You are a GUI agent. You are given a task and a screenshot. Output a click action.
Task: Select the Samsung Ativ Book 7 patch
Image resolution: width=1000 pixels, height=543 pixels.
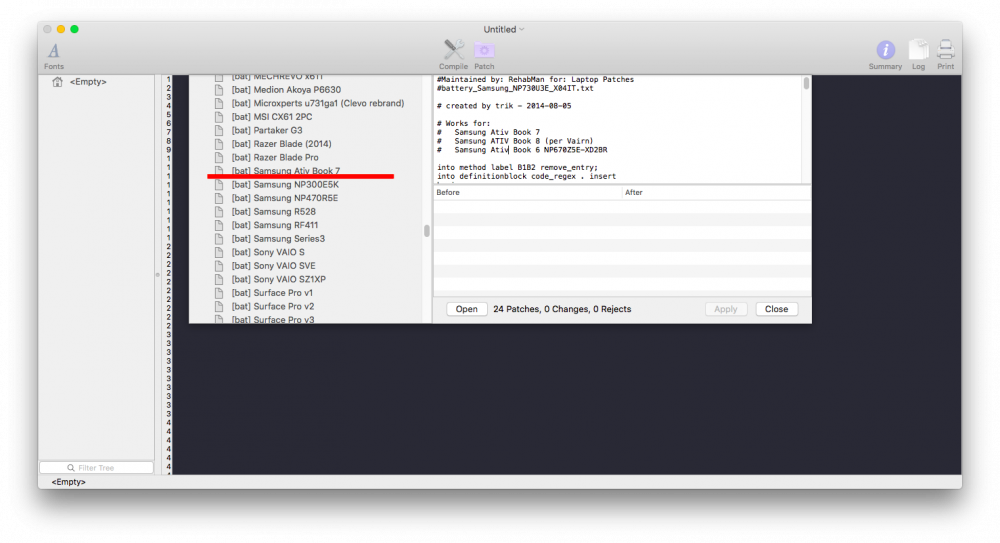[x=286, y=170]
